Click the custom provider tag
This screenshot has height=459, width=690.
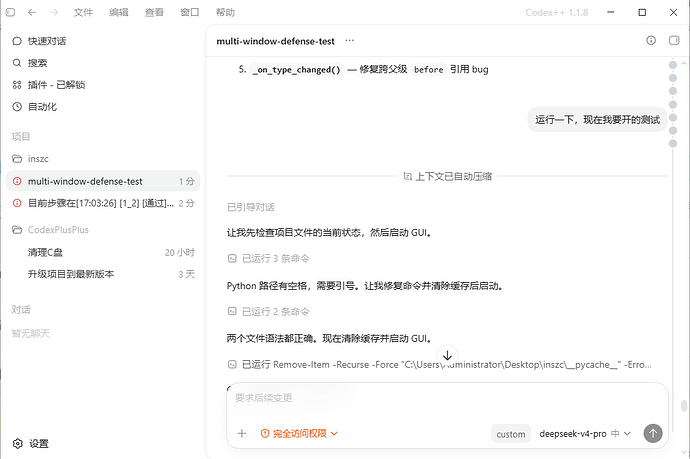511,434
